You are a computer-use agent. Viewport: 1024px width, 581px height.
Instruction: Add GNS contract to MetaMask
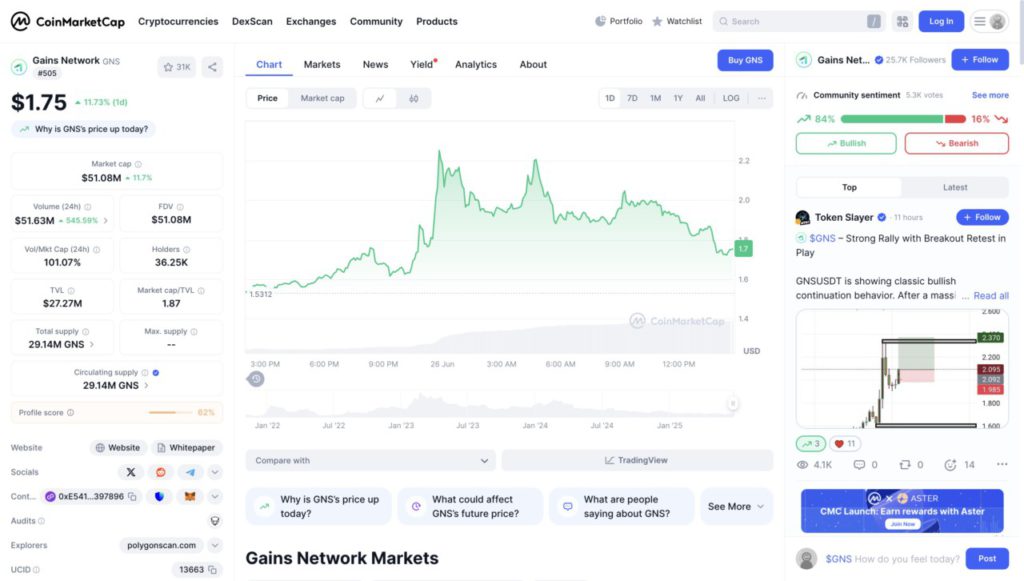tap(189, 496)
